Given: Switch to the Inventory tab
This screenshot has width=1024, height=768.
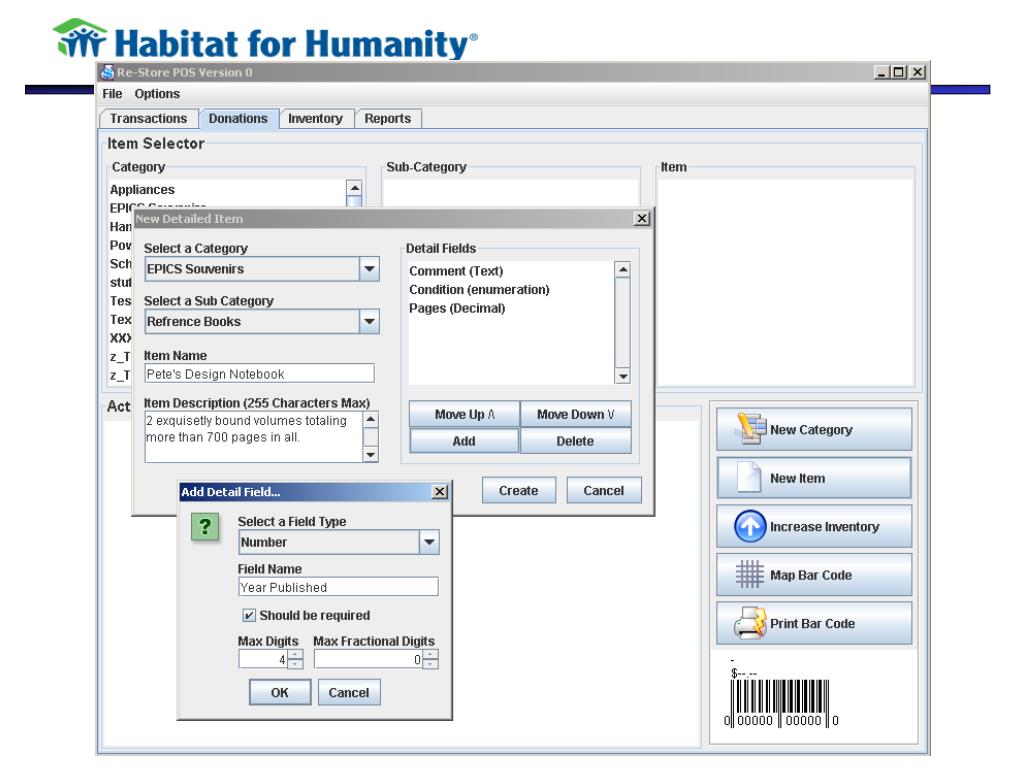Looking at the screenshot, I should [x=315, y=119].
